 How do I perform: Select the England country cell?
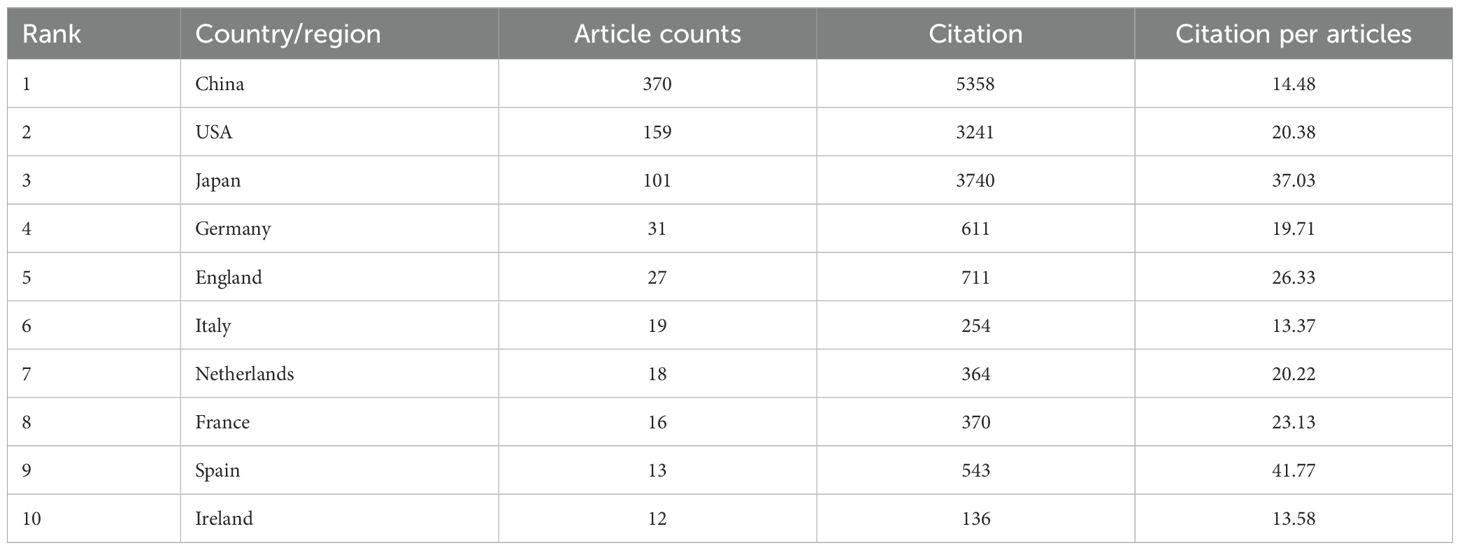[x=228, y=278]
